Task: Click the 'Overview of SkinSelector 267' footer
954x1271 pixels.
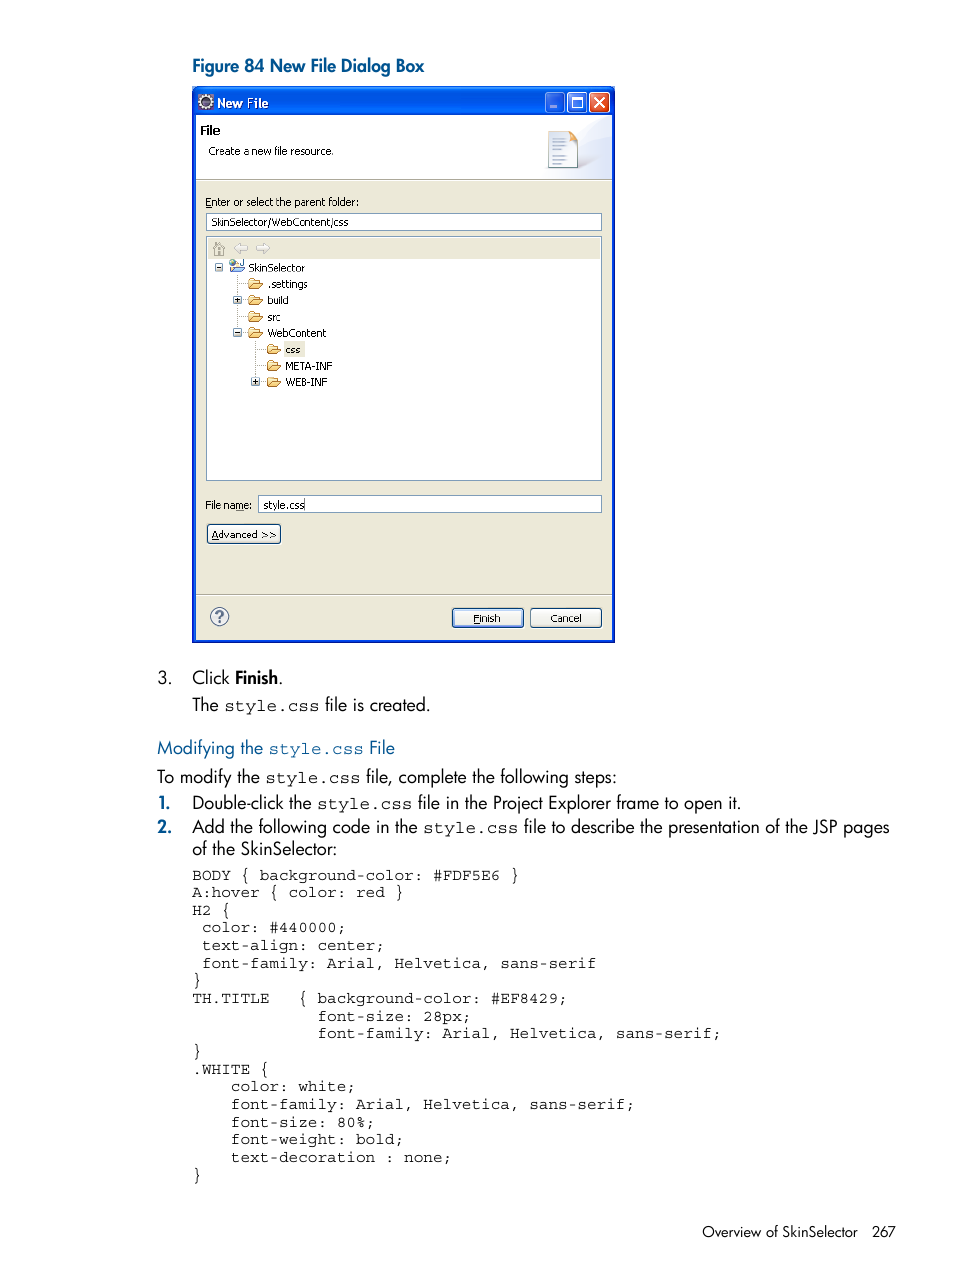Action: coord(799,1232)
